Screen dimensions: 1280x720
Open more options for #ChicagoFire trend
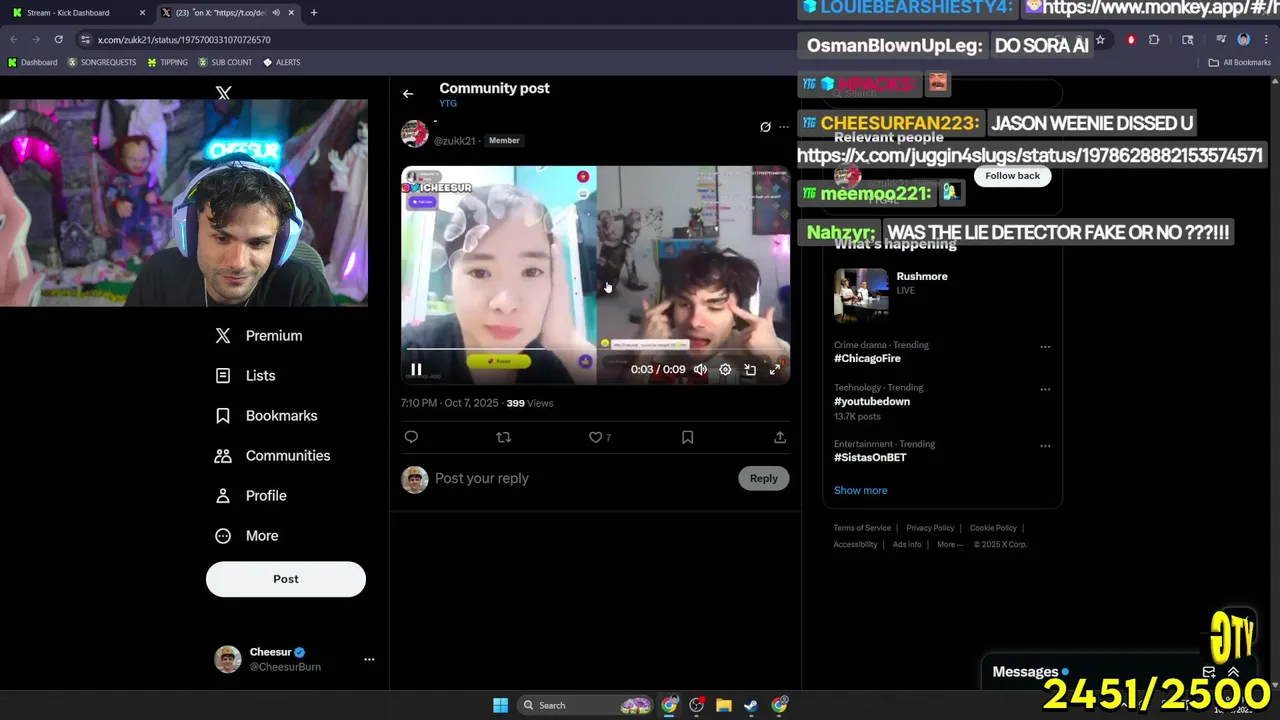pos(1045,347)
